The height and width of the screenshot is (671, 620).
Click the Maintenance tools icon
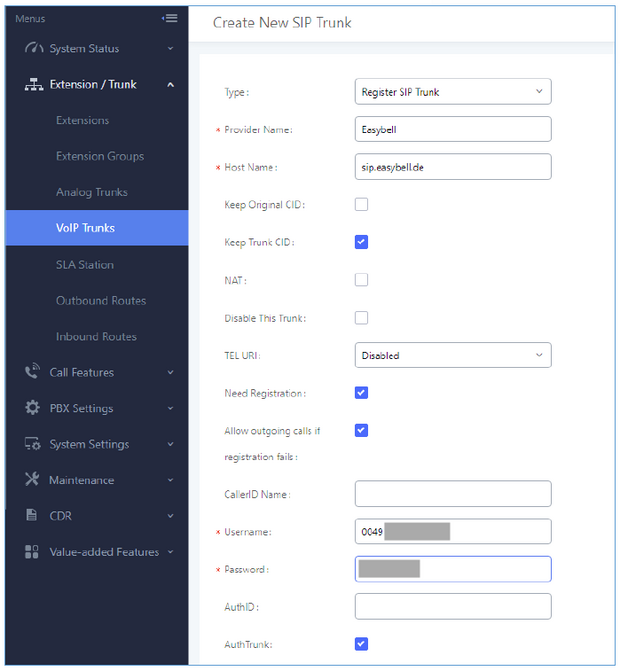(32, 480)
